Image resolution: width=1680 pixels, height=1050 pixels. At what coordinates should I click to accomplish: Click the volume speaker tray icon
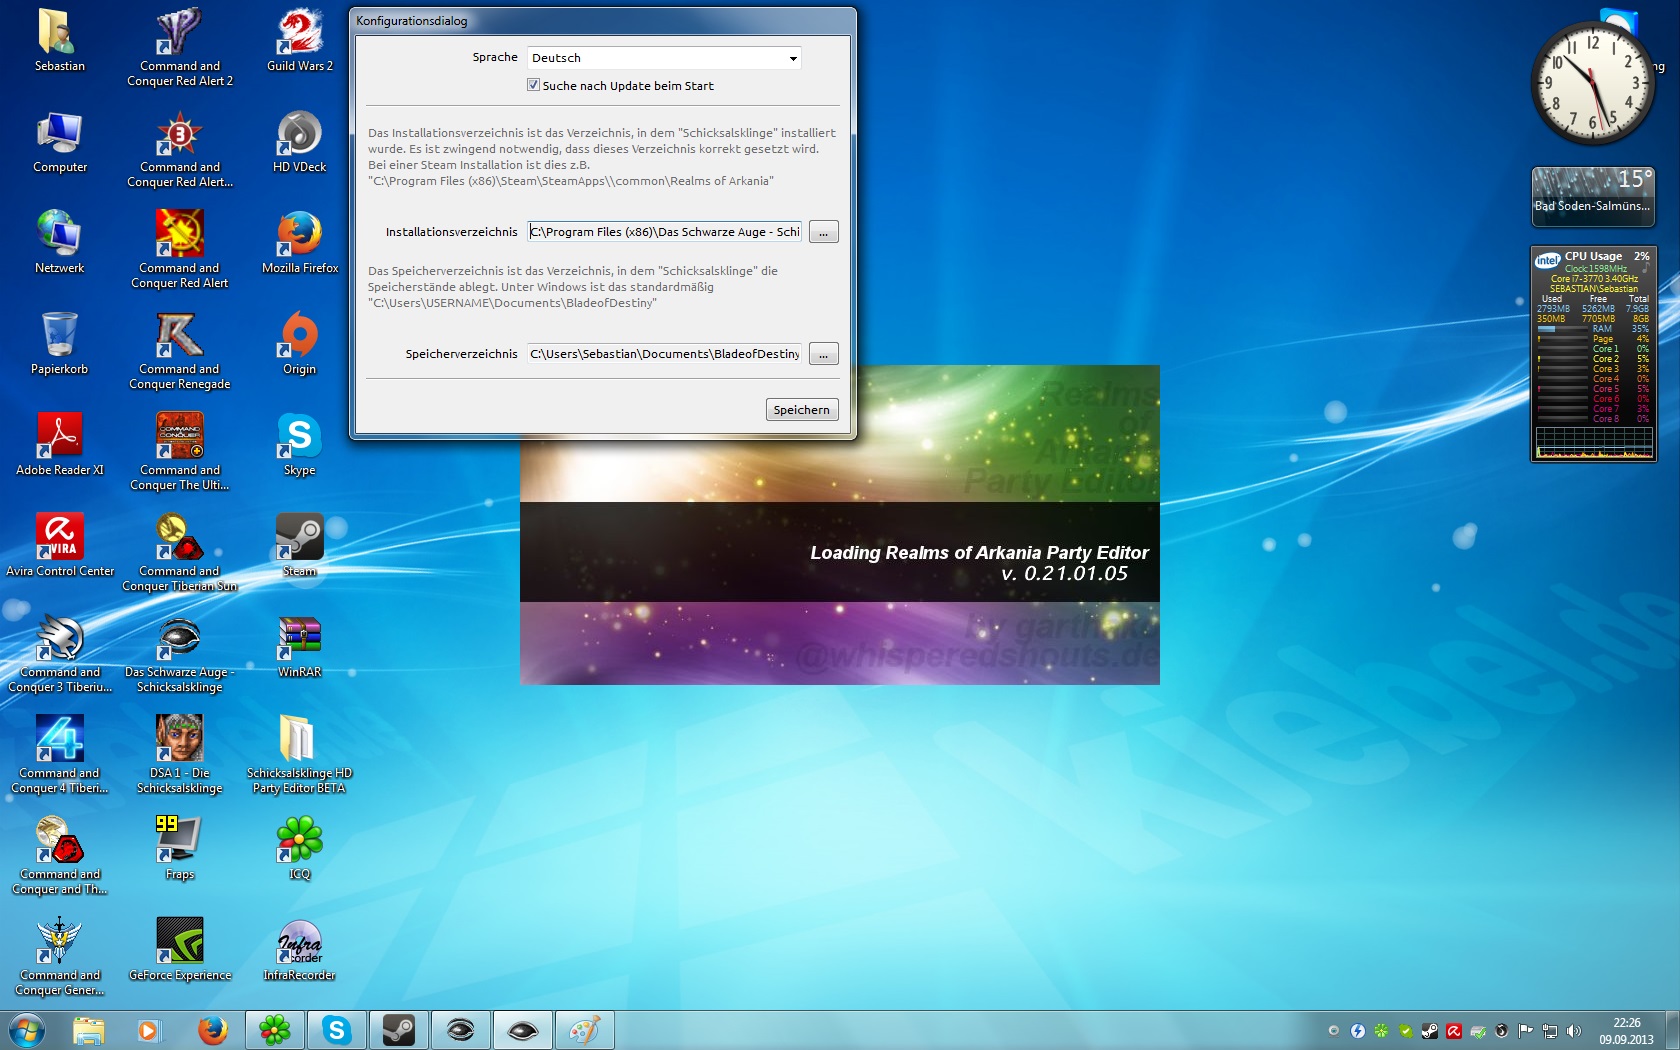click(1574, 1031)
